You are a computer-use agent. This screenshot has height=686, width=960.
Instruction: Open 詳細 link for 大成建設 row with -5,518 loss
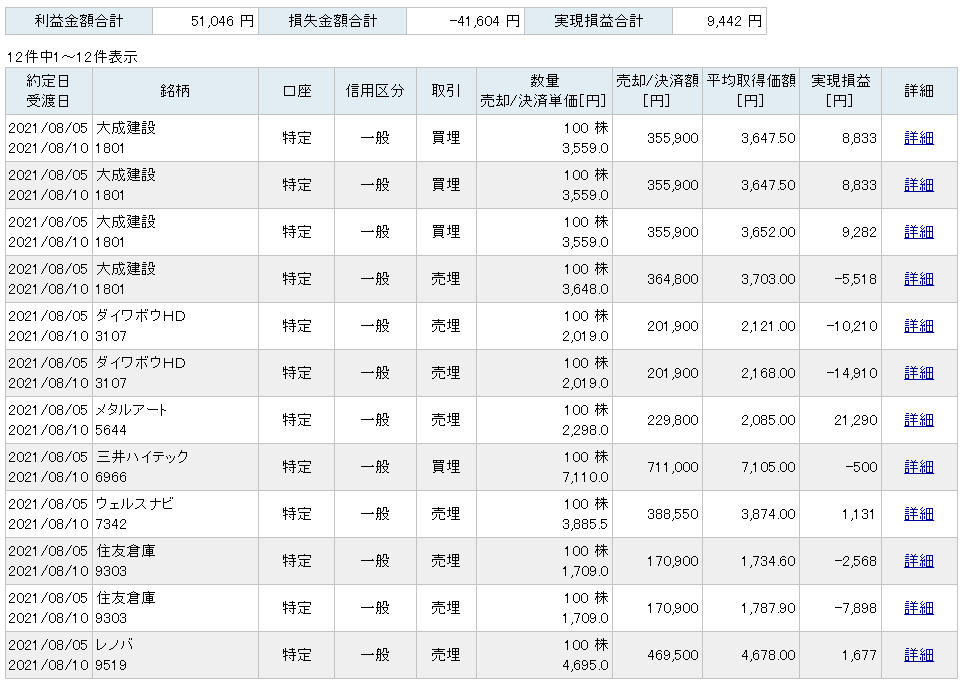click(x=918, y=279)
